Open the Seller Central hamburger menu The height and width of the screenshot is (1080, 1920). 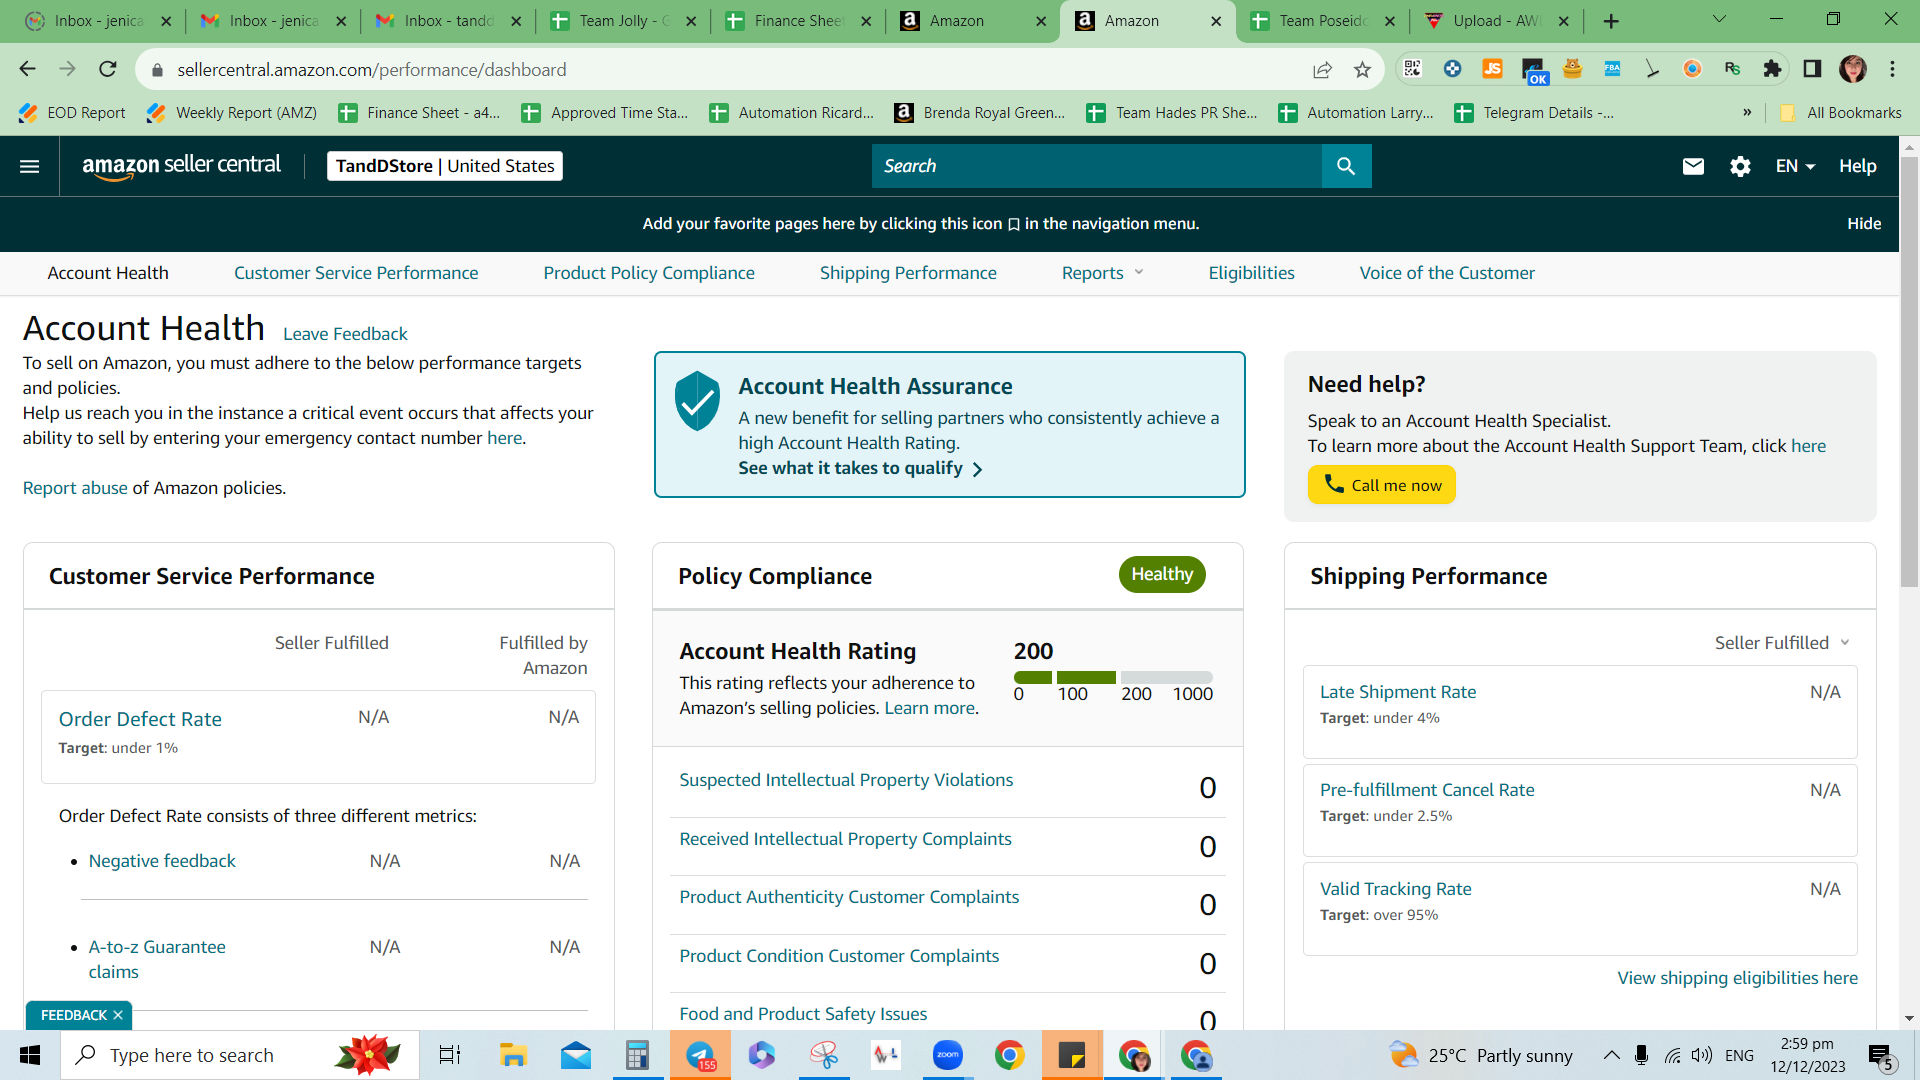[x=30, y=166]
